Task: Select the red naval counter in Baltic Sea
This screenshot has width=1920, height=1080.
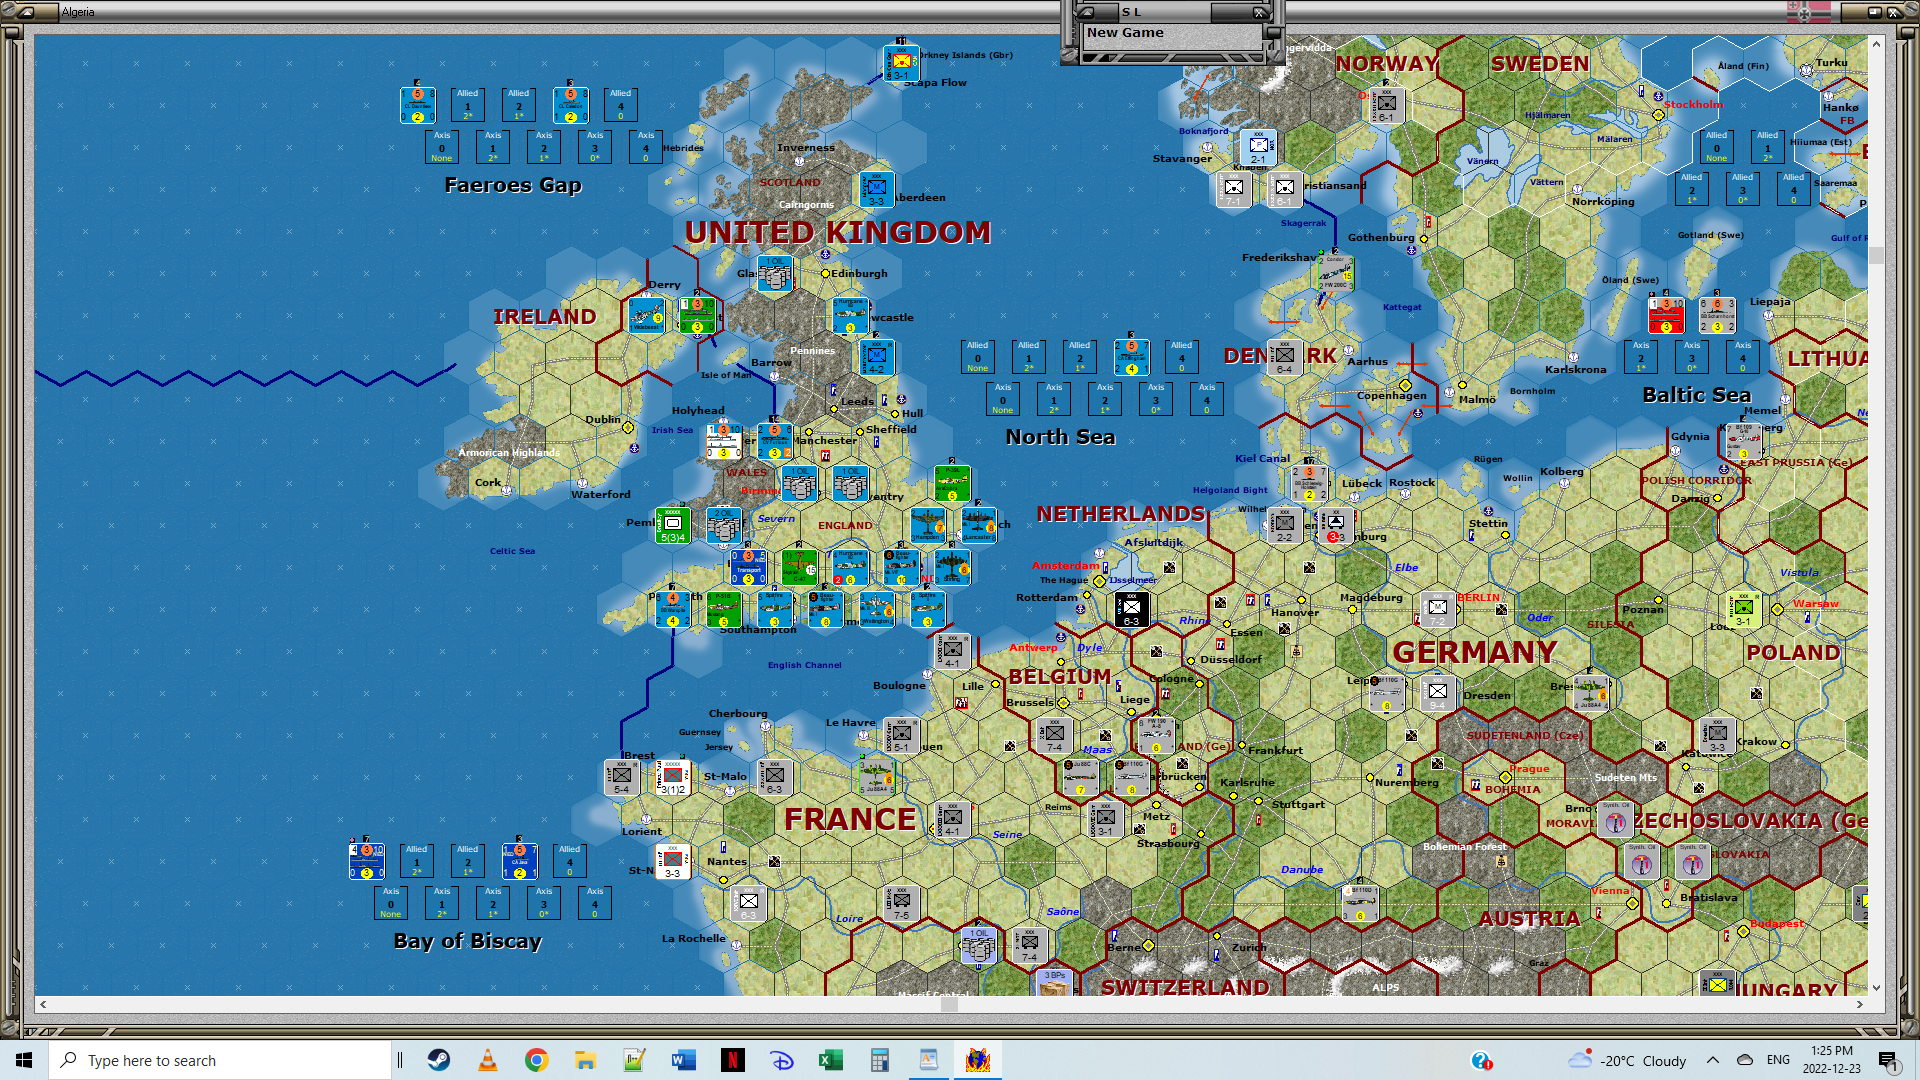Action: [1666, 315]
